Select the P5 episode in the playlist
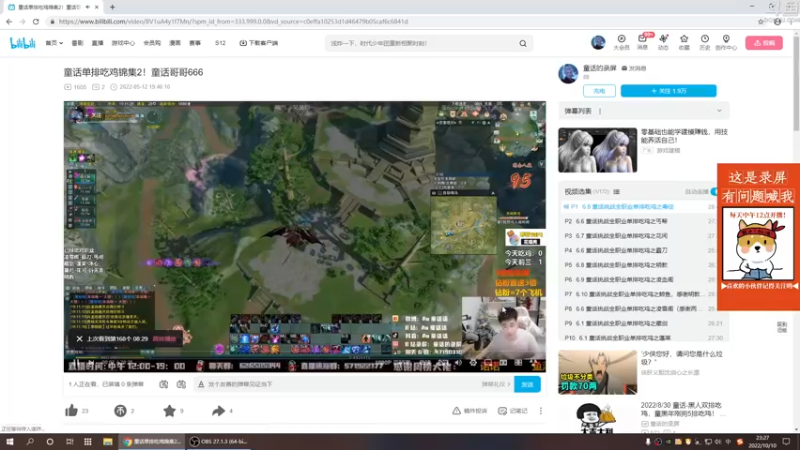Screen dimensions: 800x450 pos(638,265)
